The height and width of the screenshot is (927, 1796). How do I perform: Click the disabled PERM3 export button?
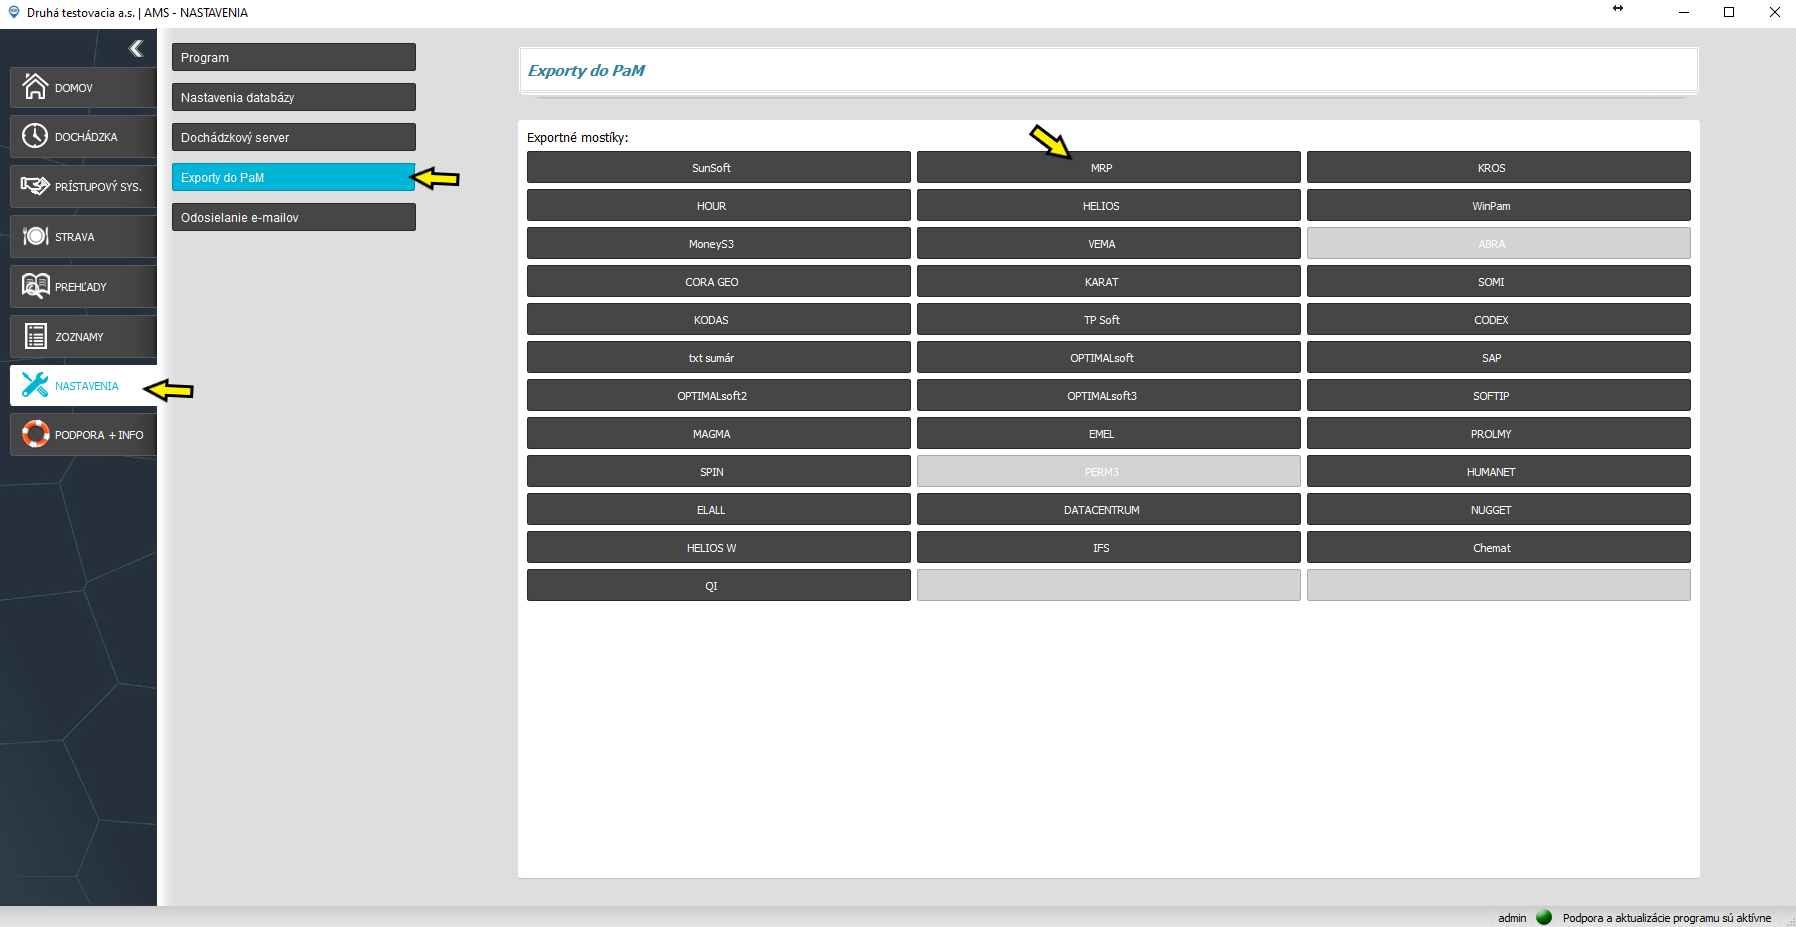1108,471
